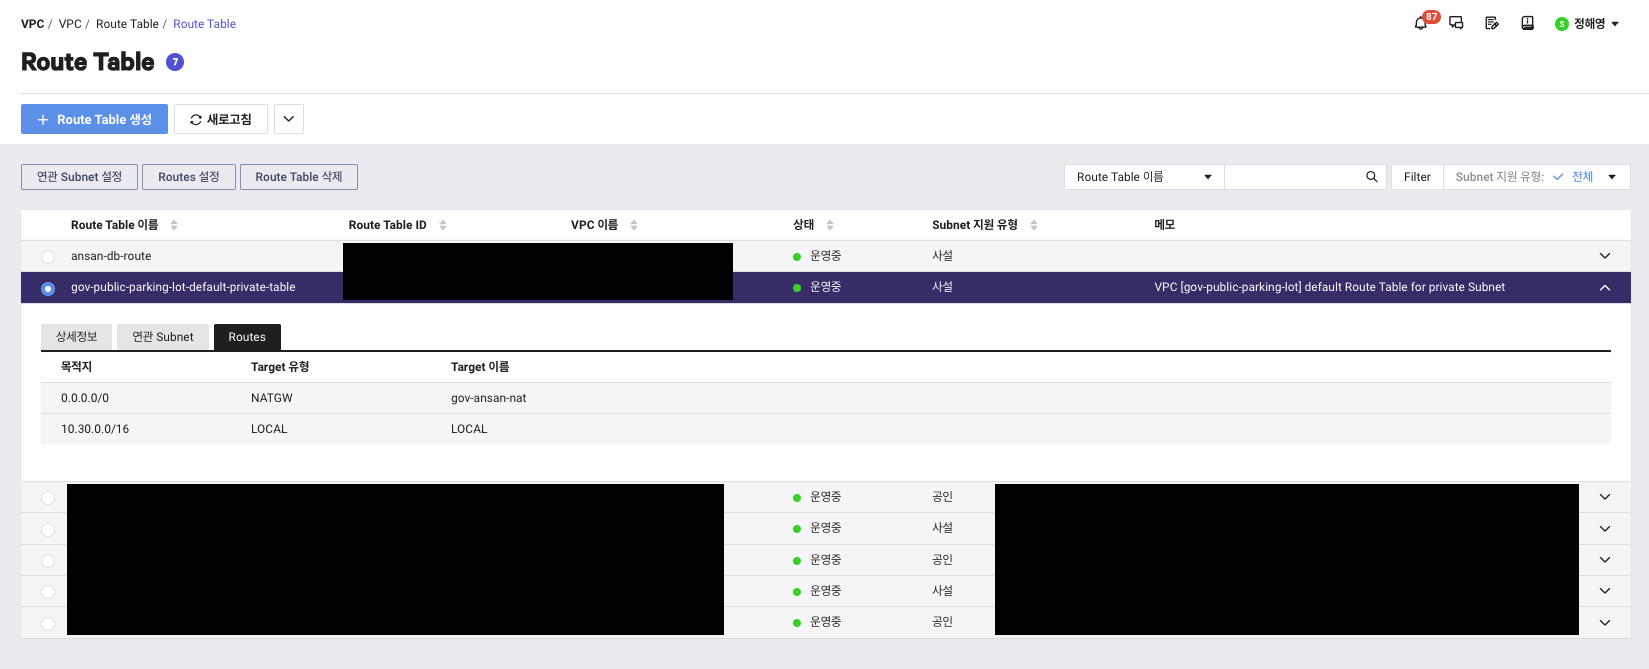
Task: Open the Subnet 지원 유형 filter dropdown
Action: click(x=1536, y=177)
